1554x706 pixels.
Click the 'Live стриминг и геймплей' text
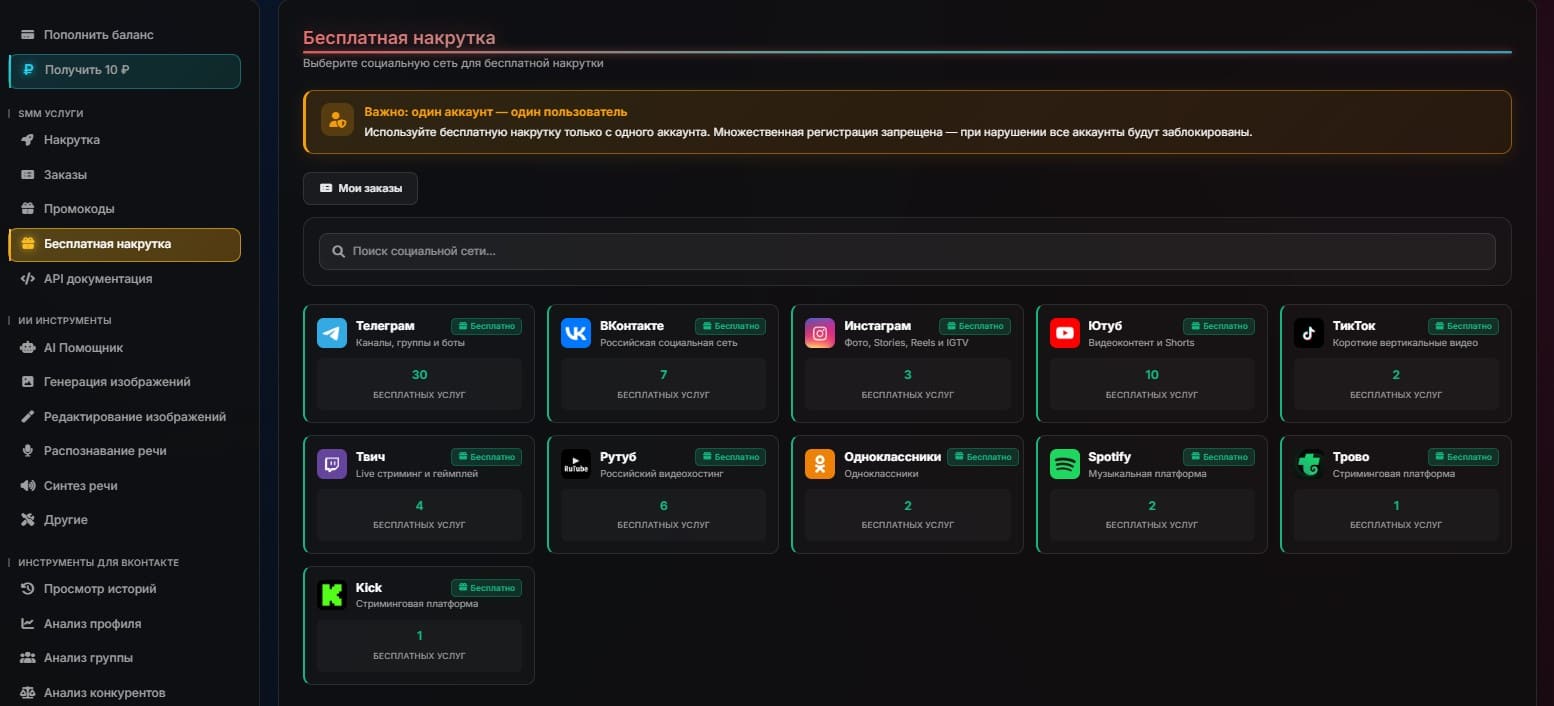point(417,474)
